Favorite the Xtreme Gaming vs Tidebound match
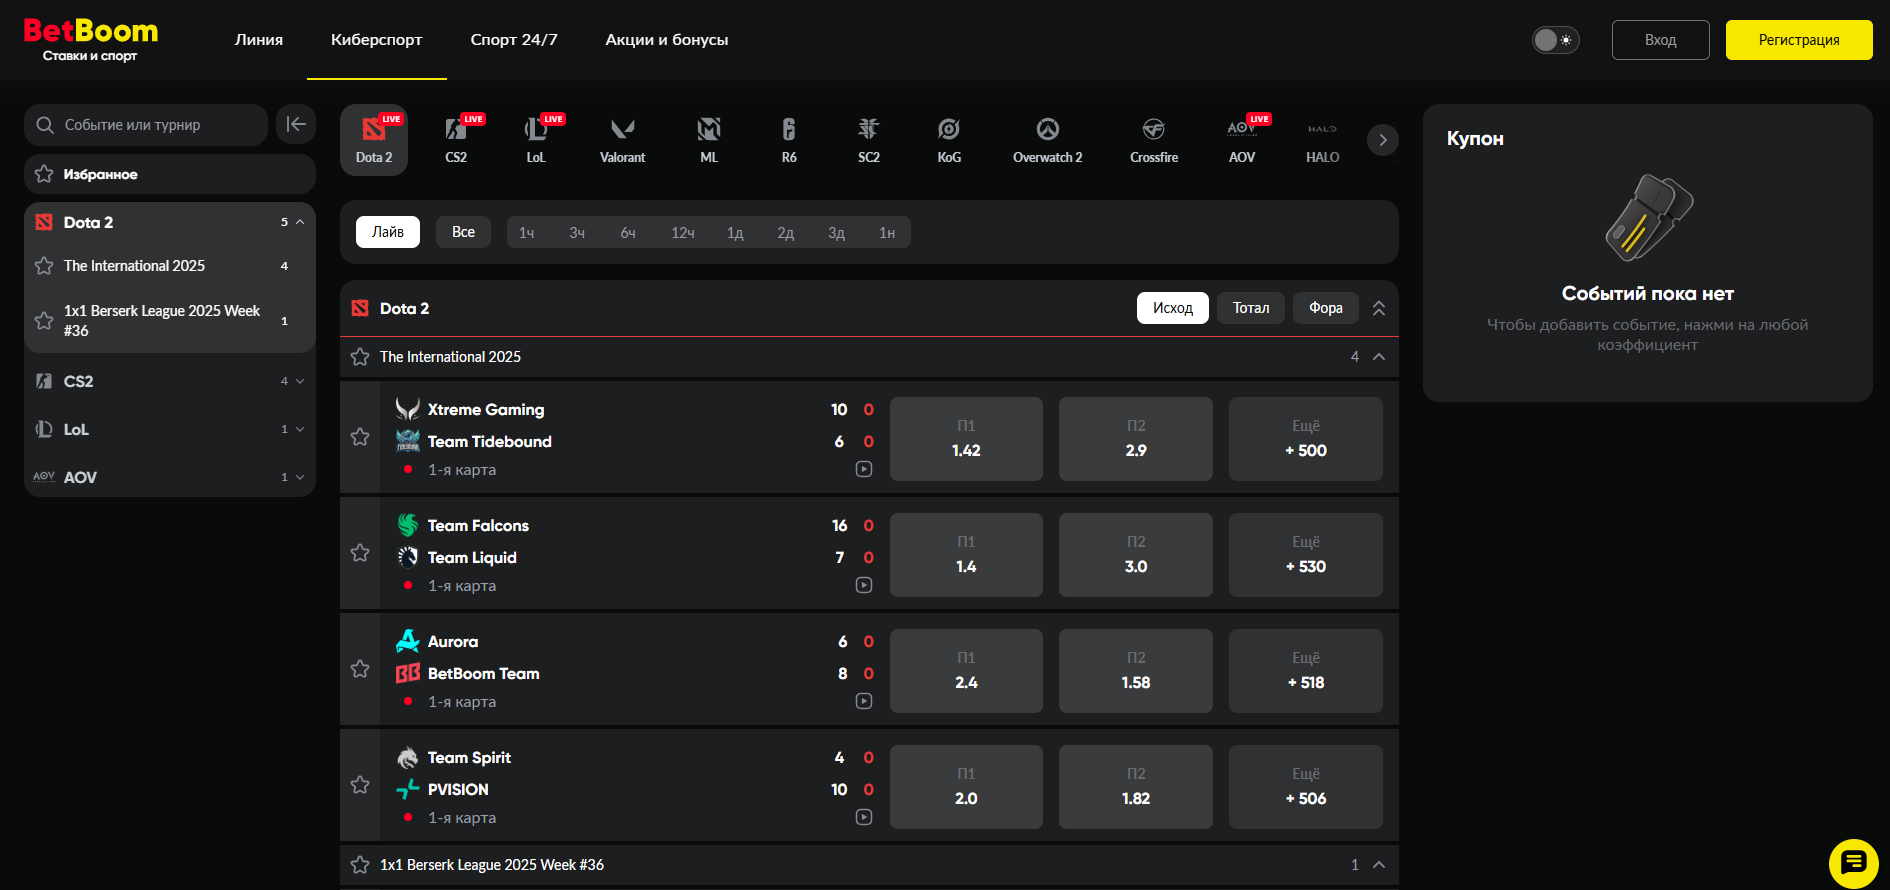 360,437
